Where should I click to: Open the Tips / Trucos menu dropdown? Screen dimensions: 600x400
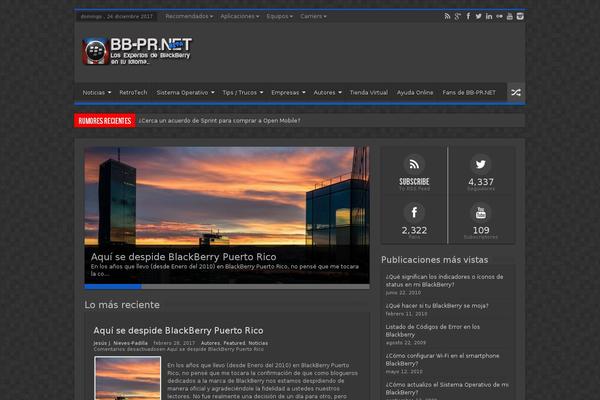click(x=243, y=93)
